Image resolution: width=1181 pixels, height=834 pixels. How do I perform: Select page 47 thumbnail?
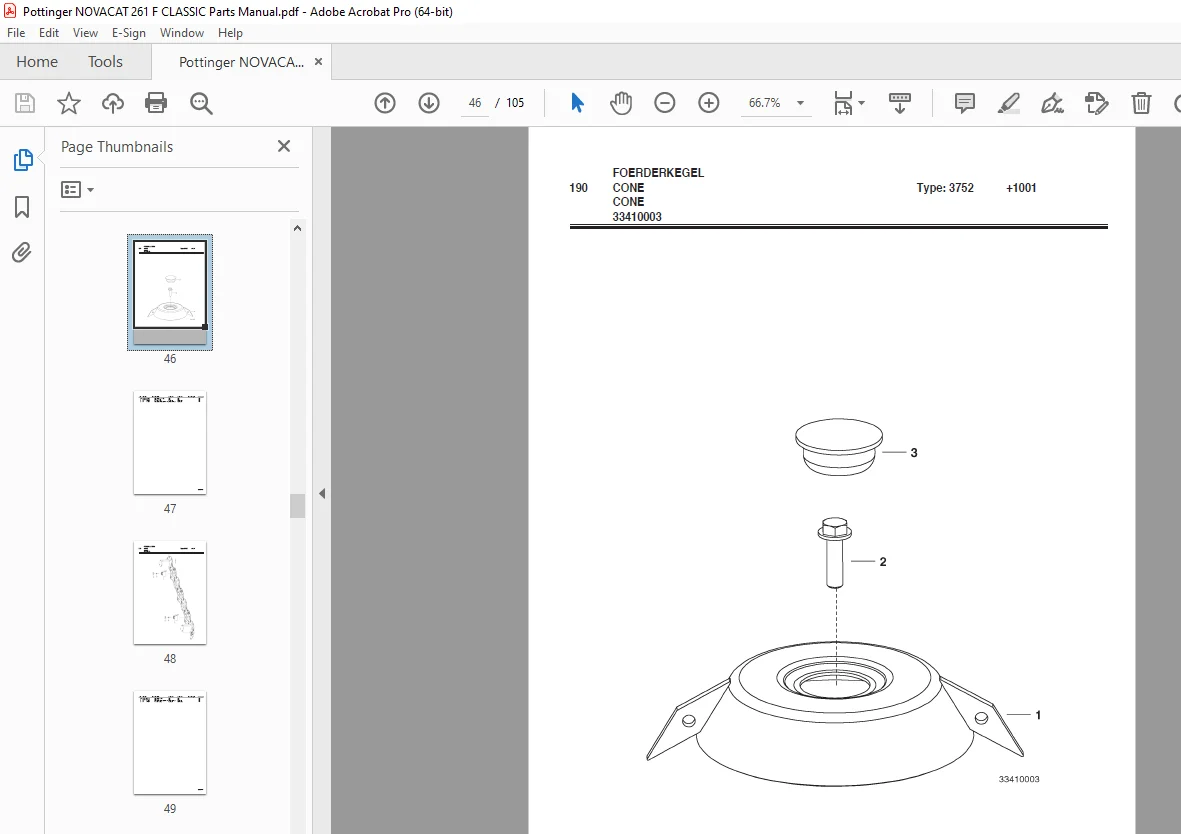[170, 443]
